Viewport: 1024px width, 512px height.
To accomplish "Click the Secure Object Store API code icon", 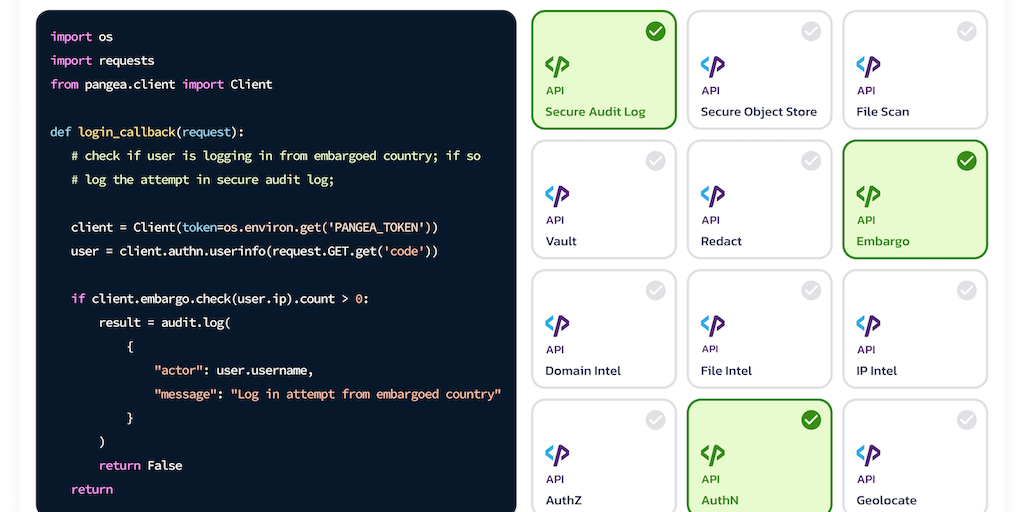I will click(712, 66).
